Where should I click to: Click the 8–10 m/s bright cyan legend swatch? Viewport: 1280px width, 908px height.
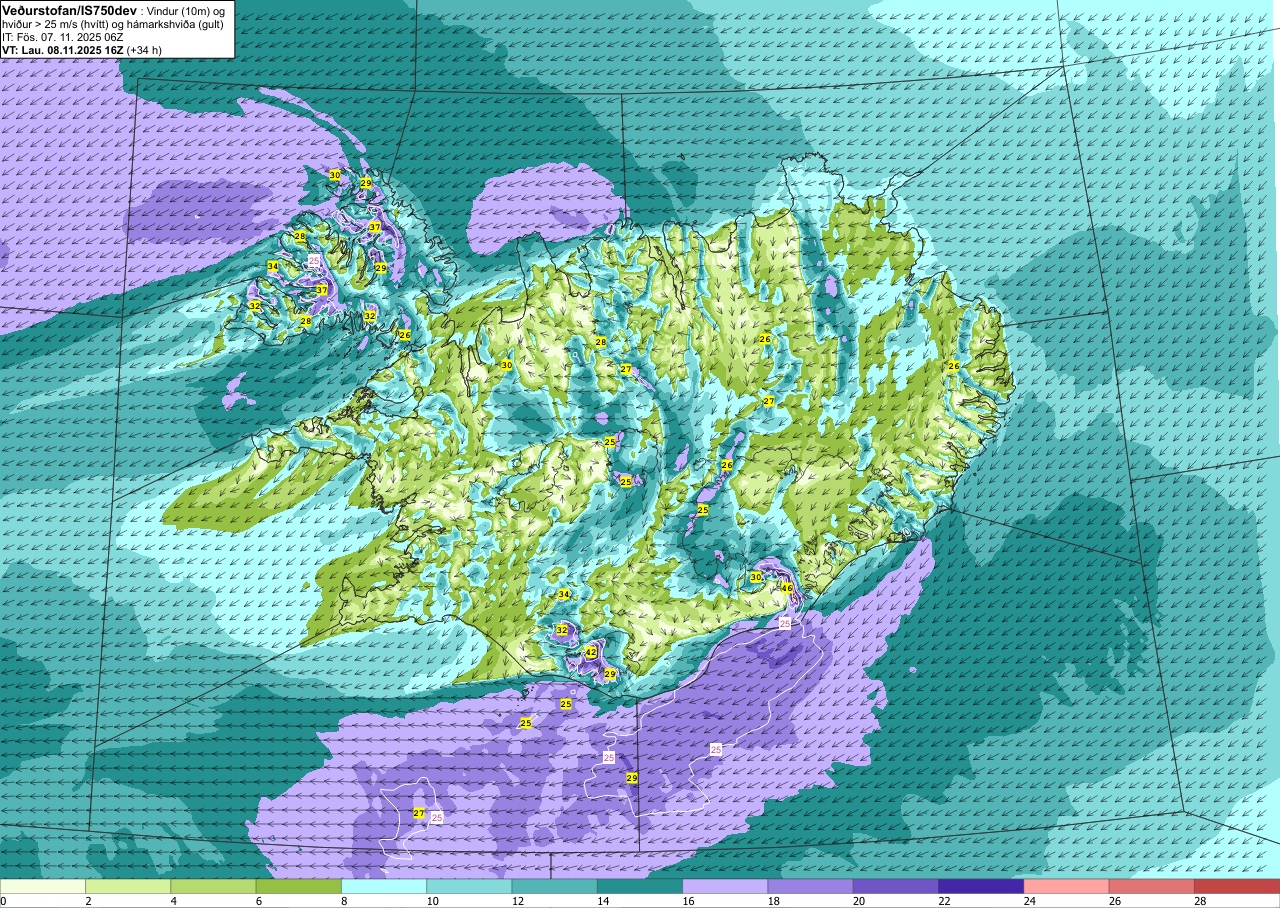pyautogui.click(x=384, y=886)
